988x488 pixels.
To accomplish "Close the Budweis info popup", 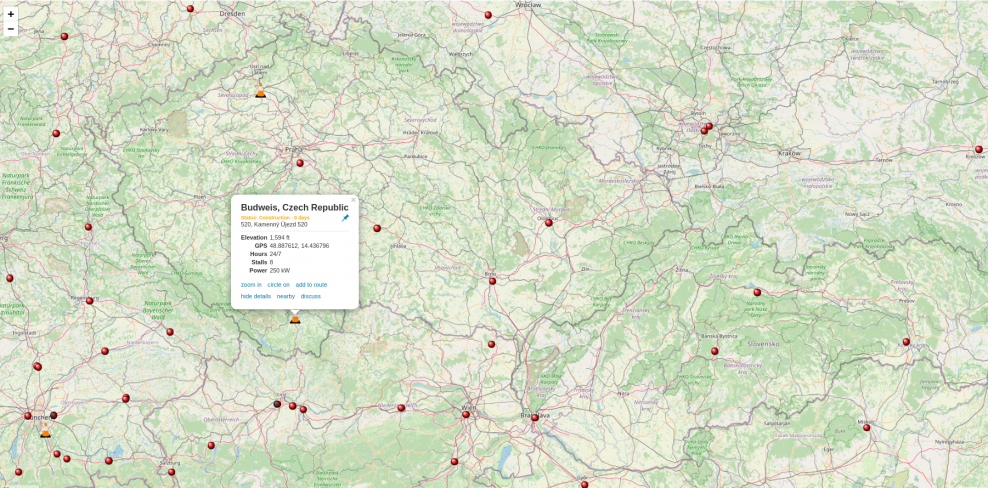I will coord(353,200).
